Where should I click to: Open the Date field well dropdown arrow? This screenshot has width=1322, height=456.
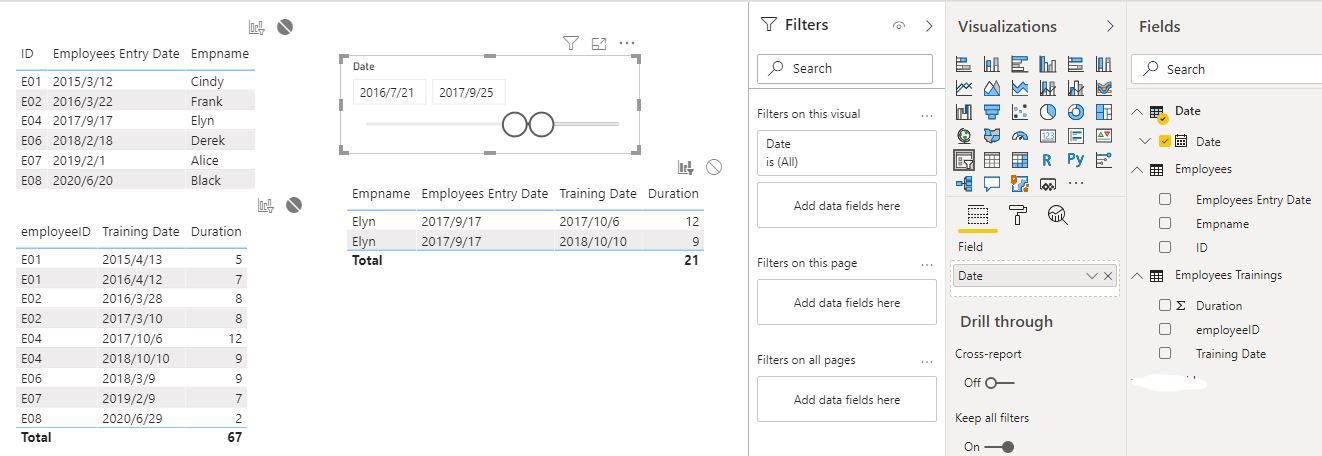coord(1092,276)
